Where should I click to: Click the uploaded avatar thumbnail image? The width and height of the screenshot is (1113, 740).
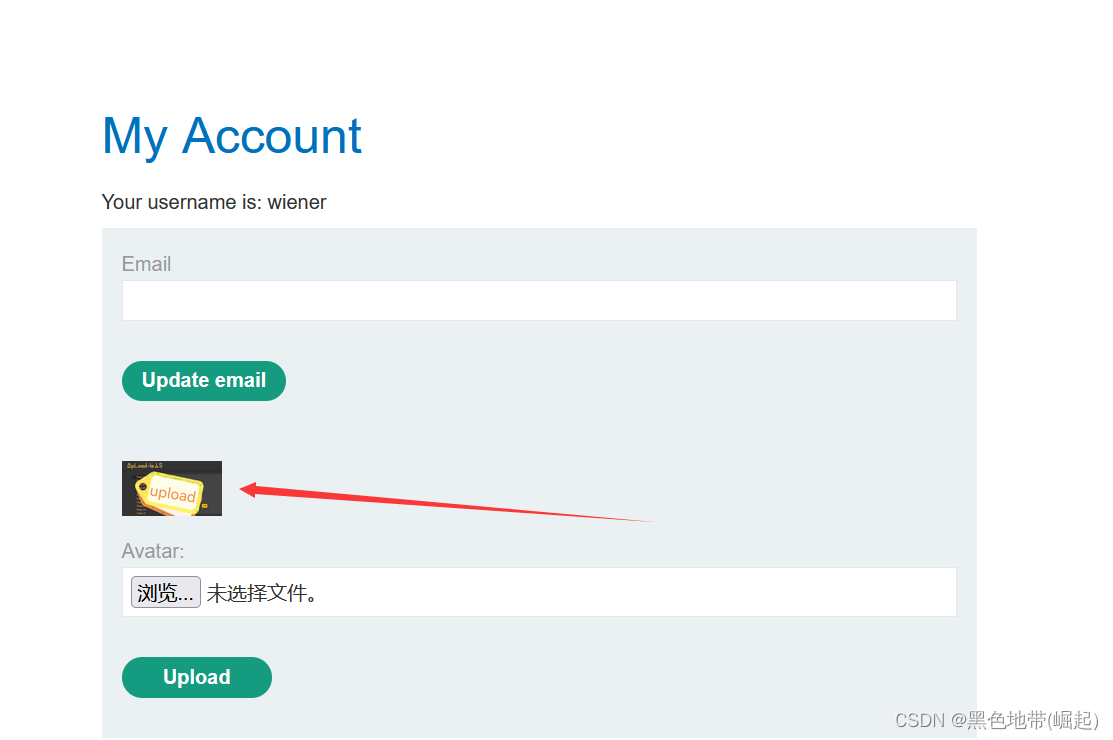172,488
